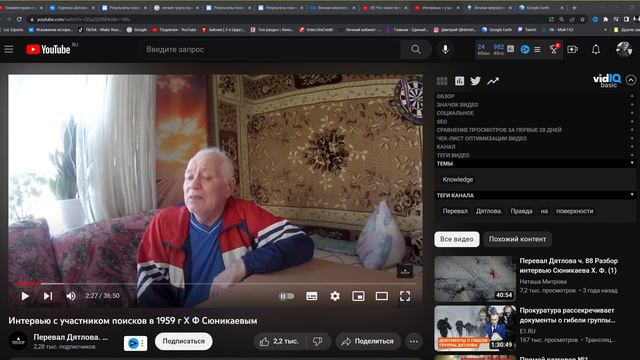Switch to the Google Earth browser tab

pyautogui.click(x=541, y=7)
